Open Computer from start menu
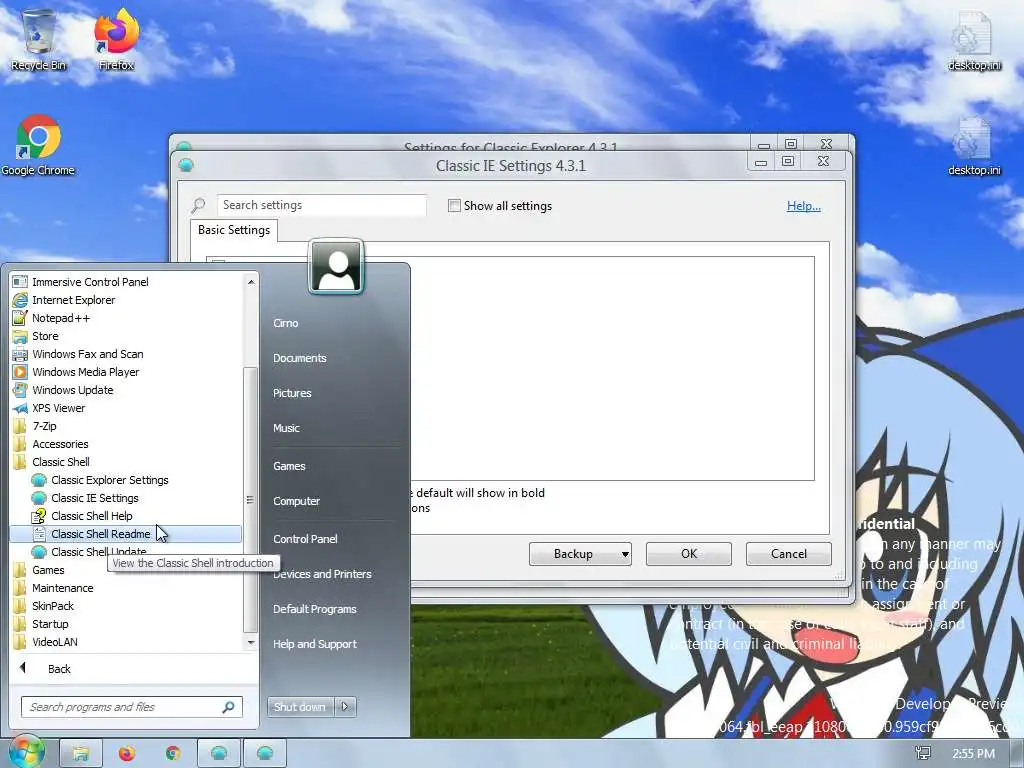The height and width of the screenshot is (768, 1024). pyautogui.click(x=296, y=501)
